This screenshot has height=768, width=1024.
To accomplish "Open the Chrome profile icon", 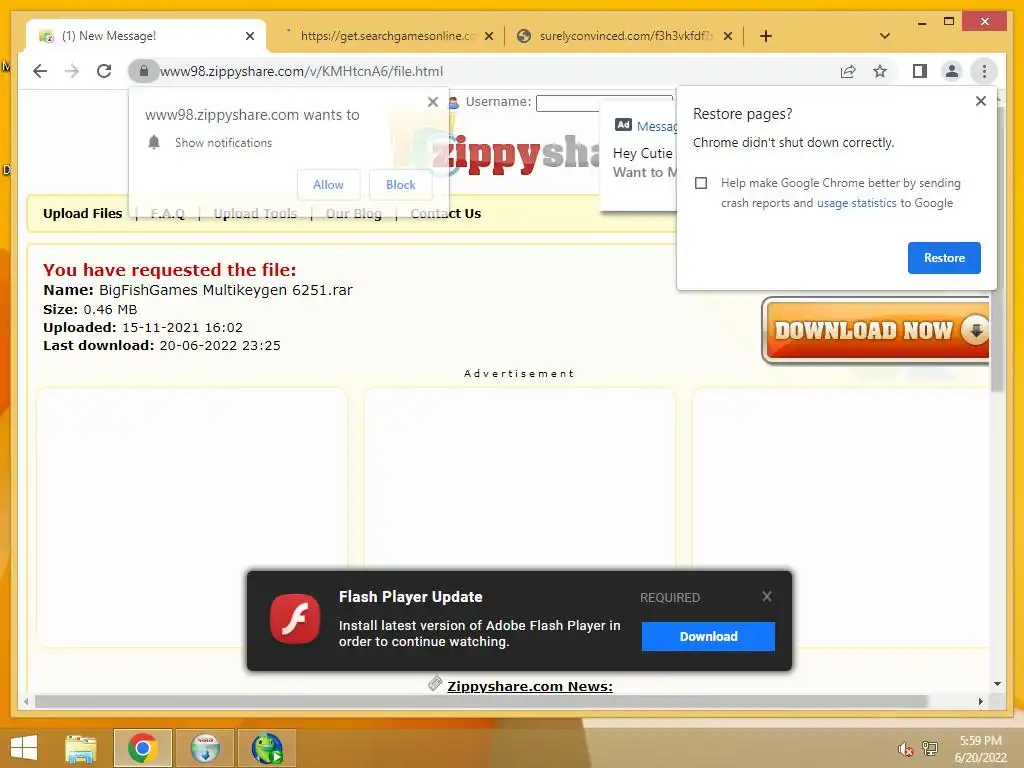I will click(x=952, y=71).
